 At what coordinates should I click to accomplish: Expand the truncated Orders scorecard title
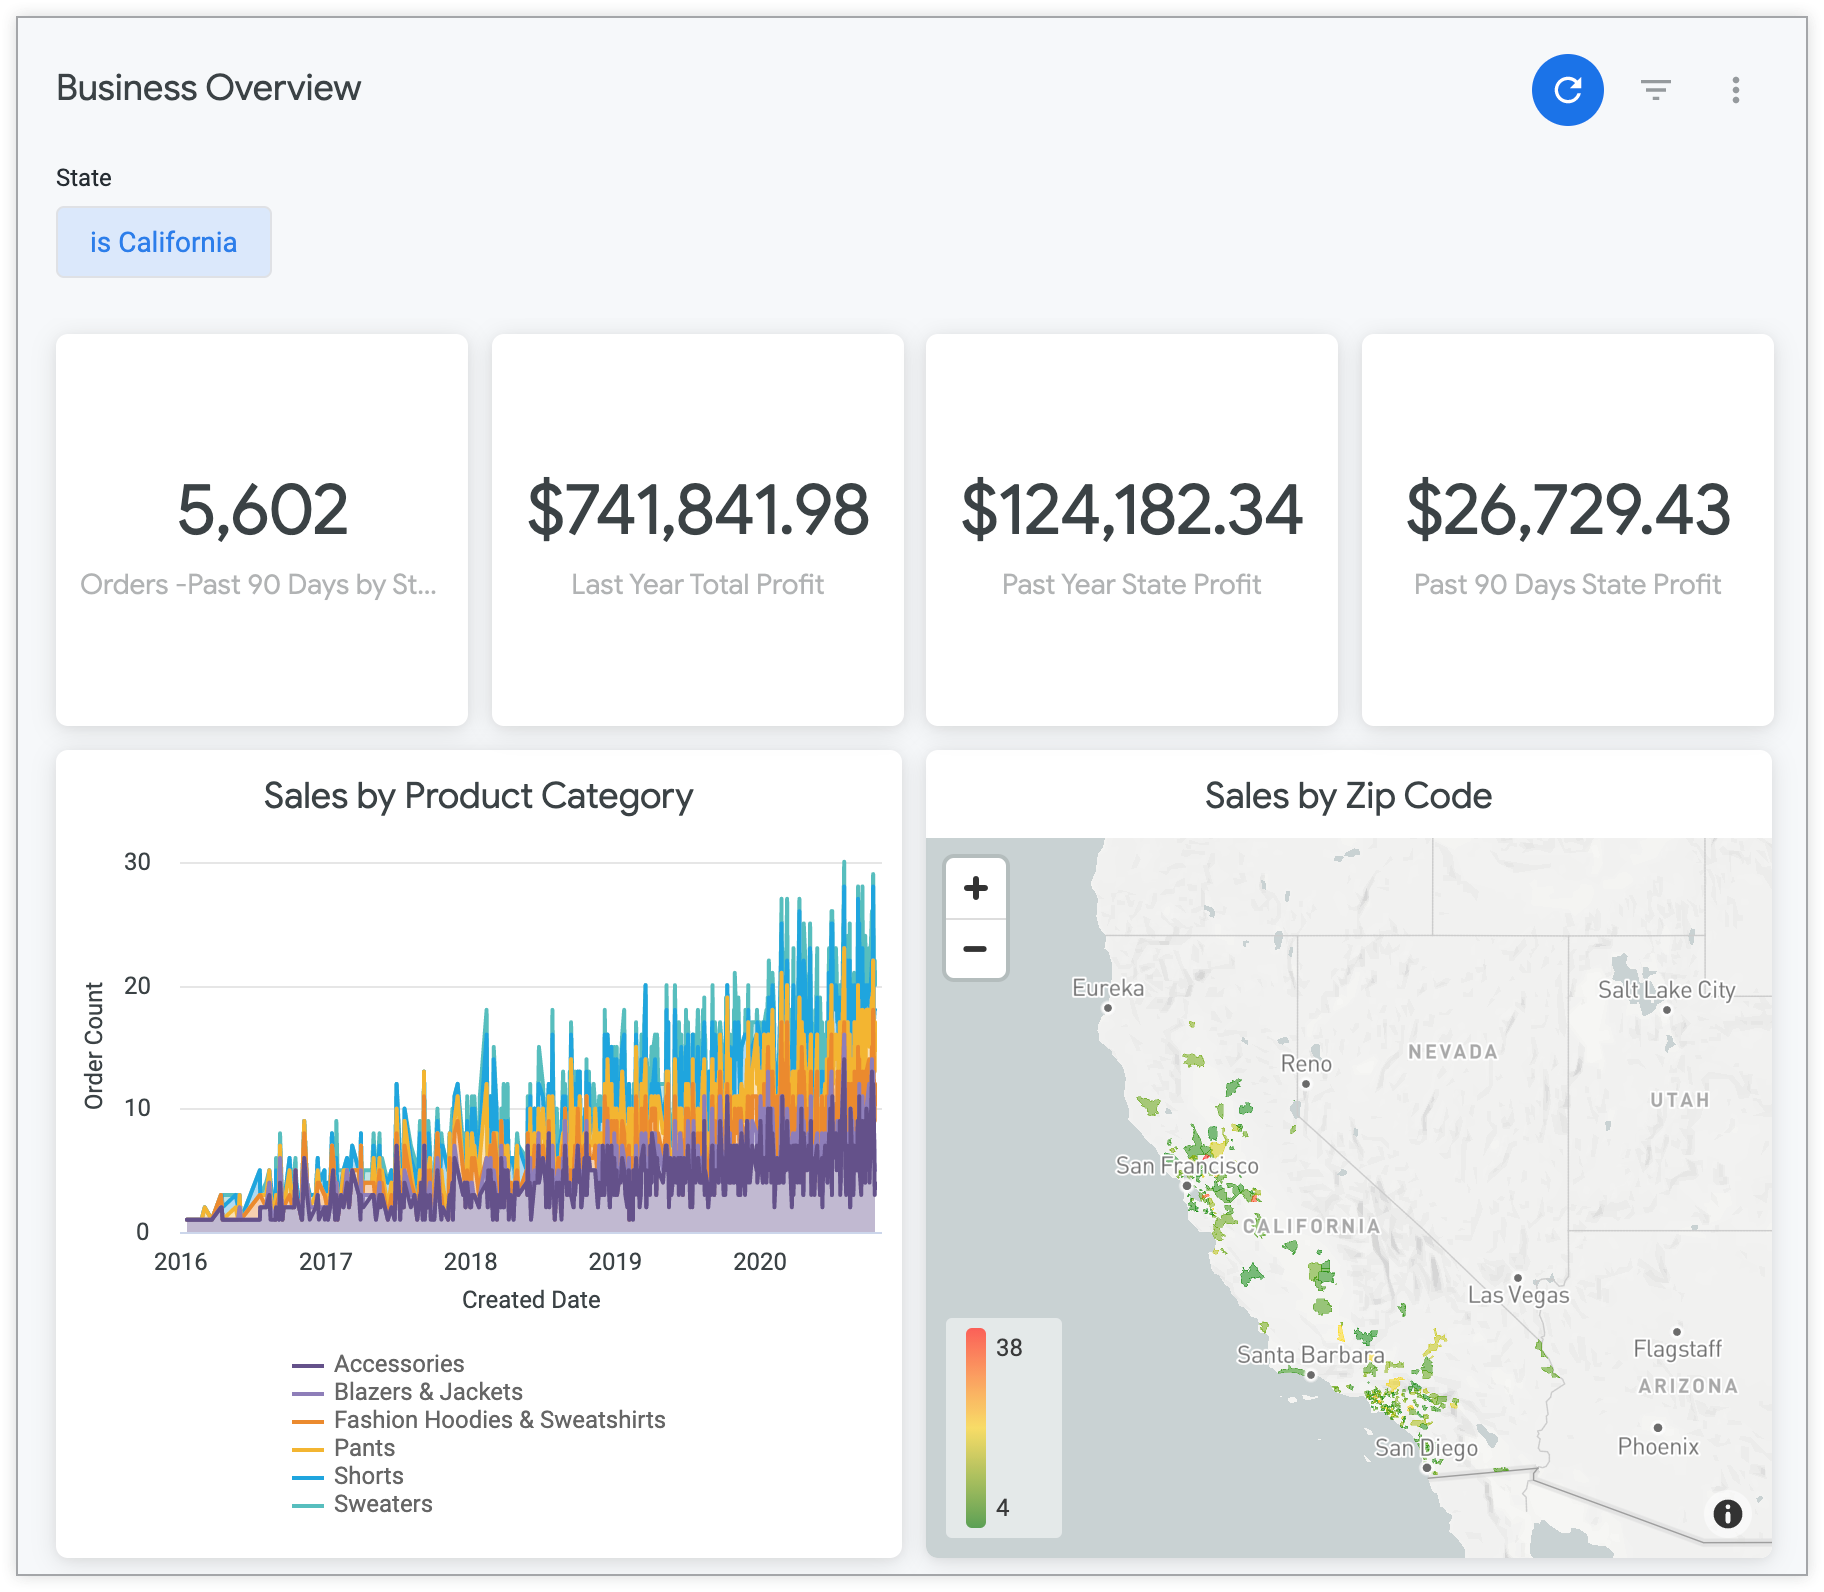(x=260, y=584)
